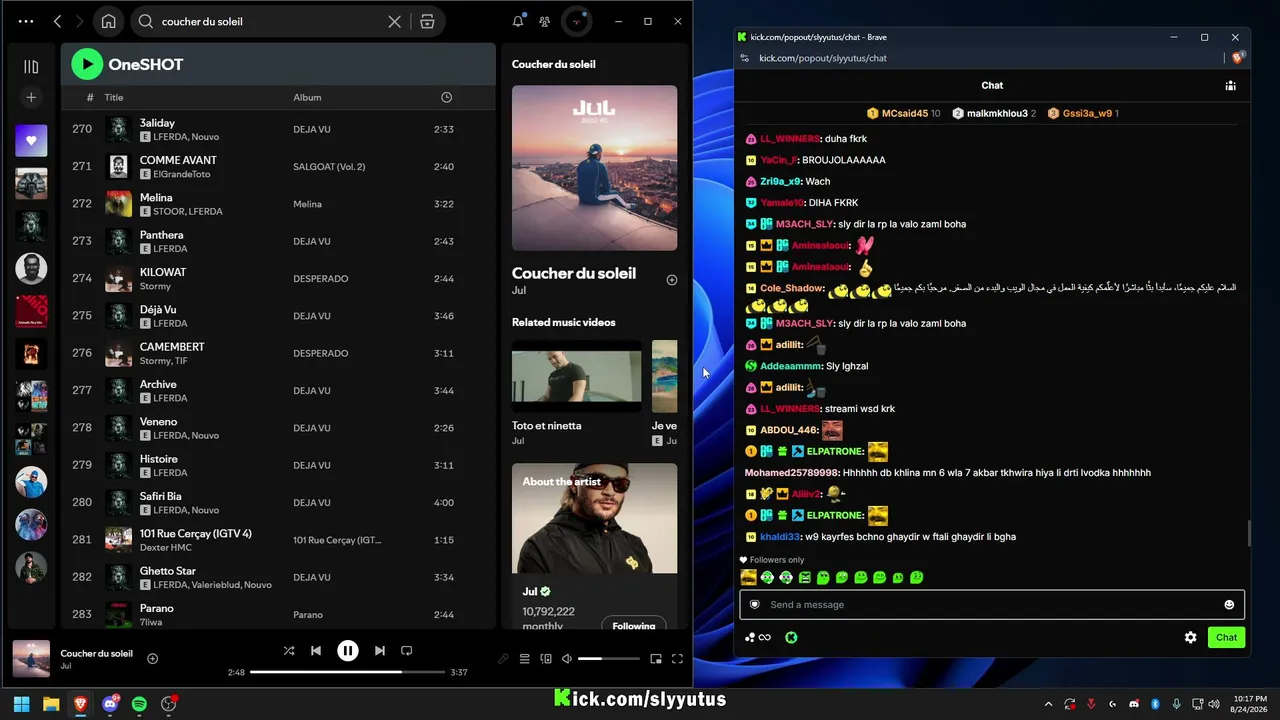This screenshot has height=720, width=1280.
Task: Open Spotify What's New notifications bell
Action: point(518,21)
